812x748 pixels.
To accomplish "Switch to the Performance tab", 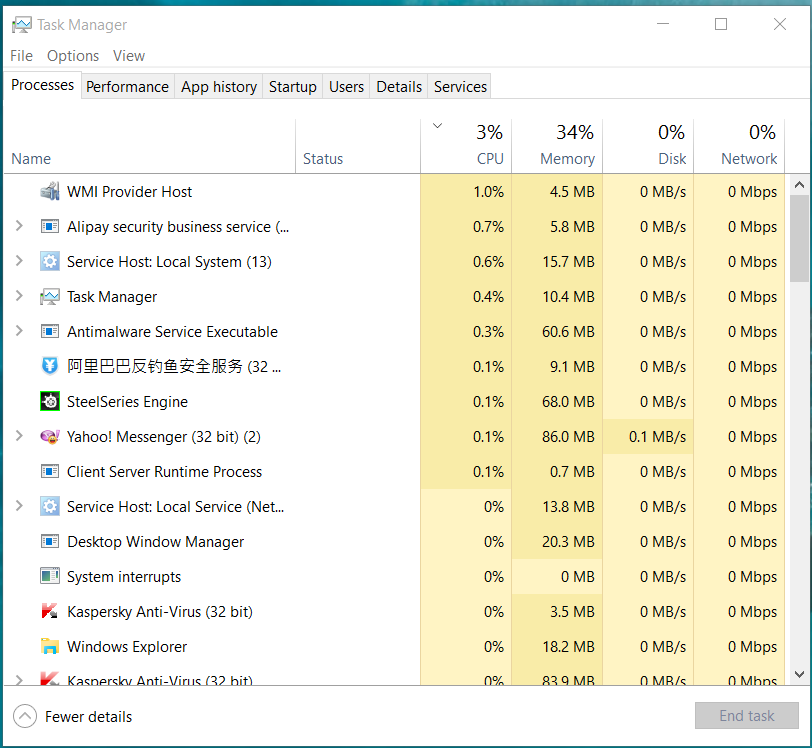I will (x=127, y=87).
